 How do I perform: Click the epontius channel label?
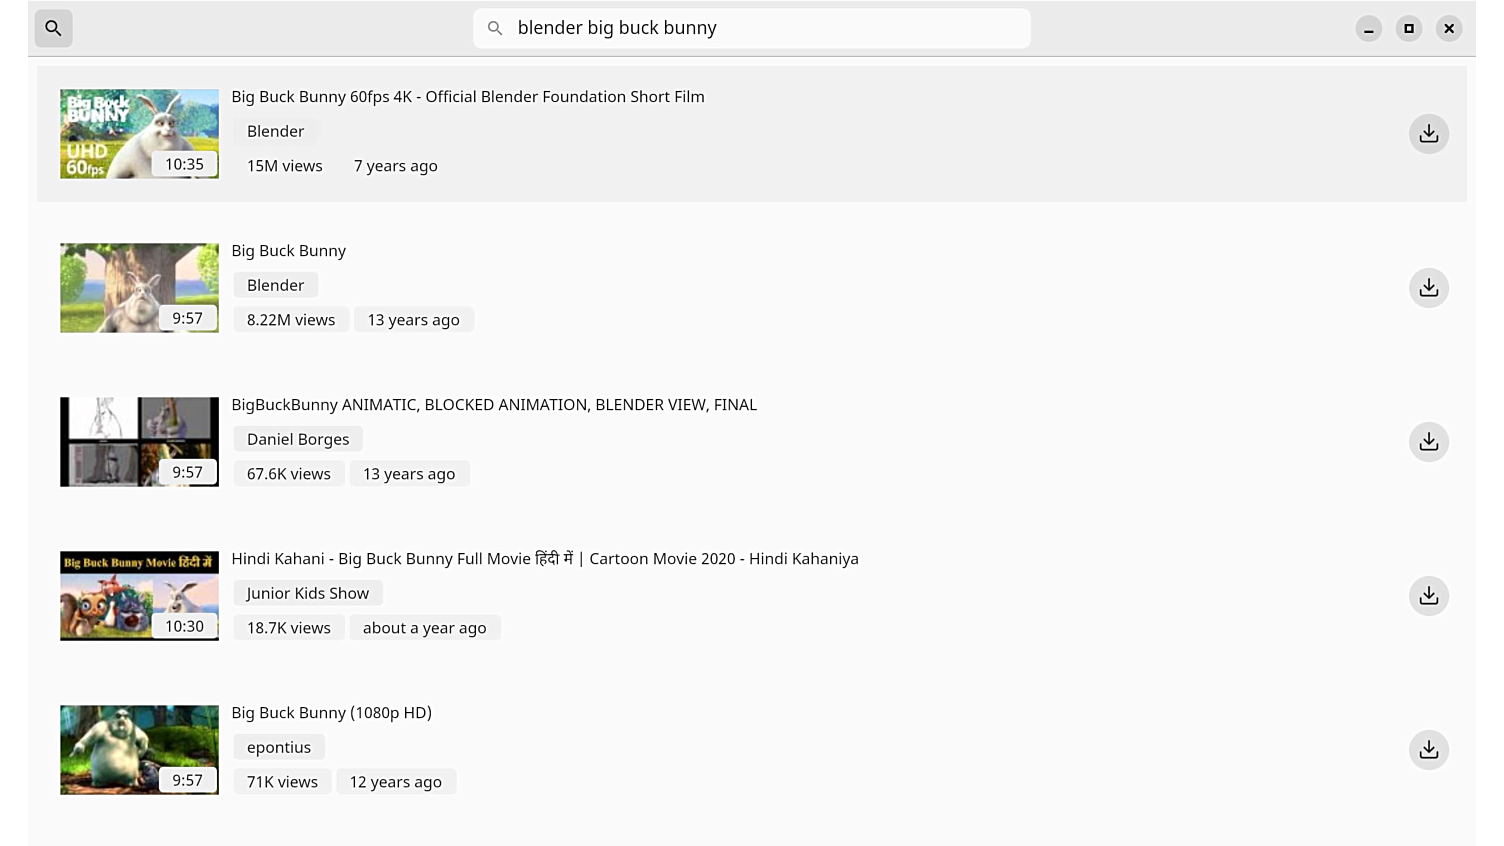pos(279,747)
